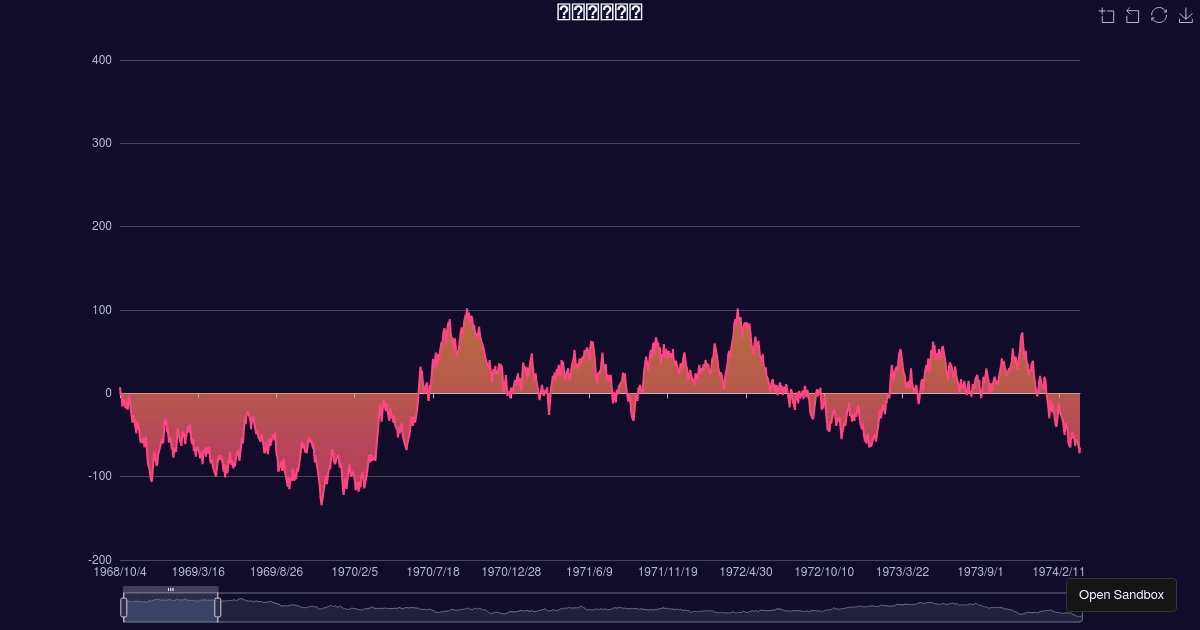Click the restore chart icon
Image resolution: width=1200 pixels, height=630 pixels.
click(1159, 15)
